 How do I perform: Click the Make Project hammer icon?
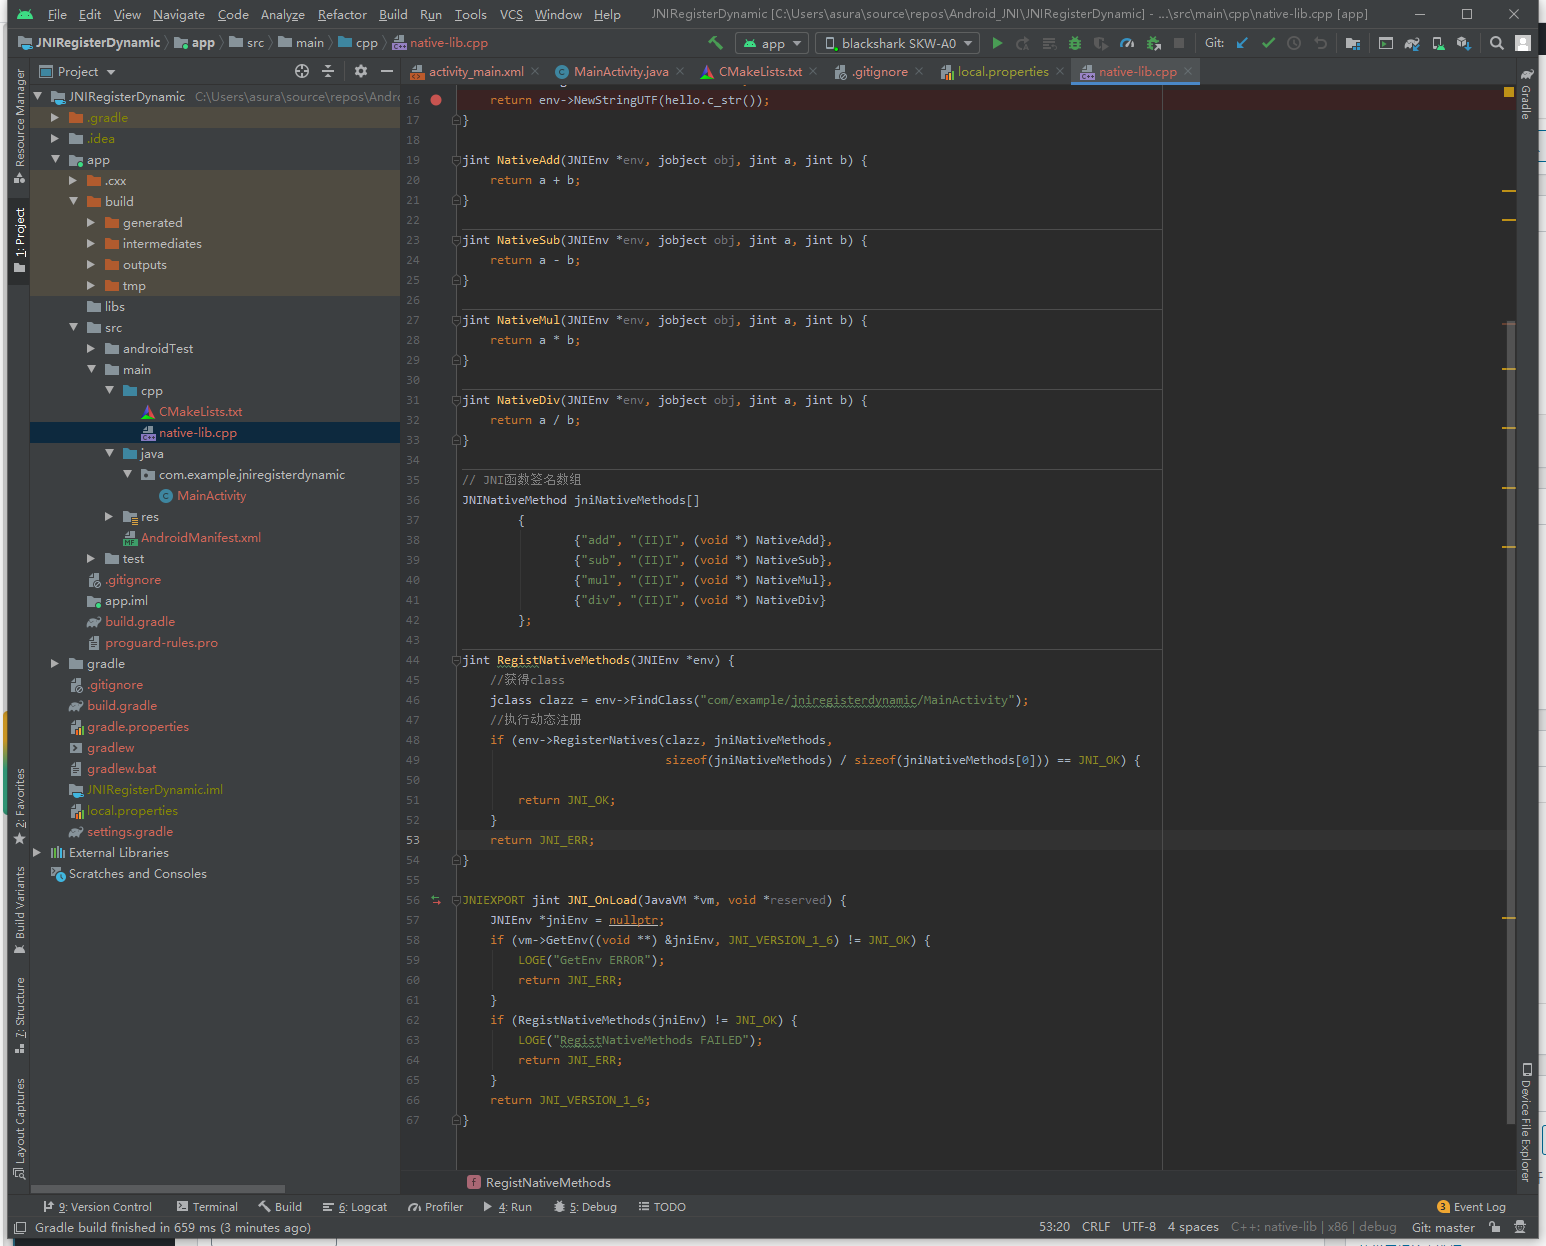[715, 43]
